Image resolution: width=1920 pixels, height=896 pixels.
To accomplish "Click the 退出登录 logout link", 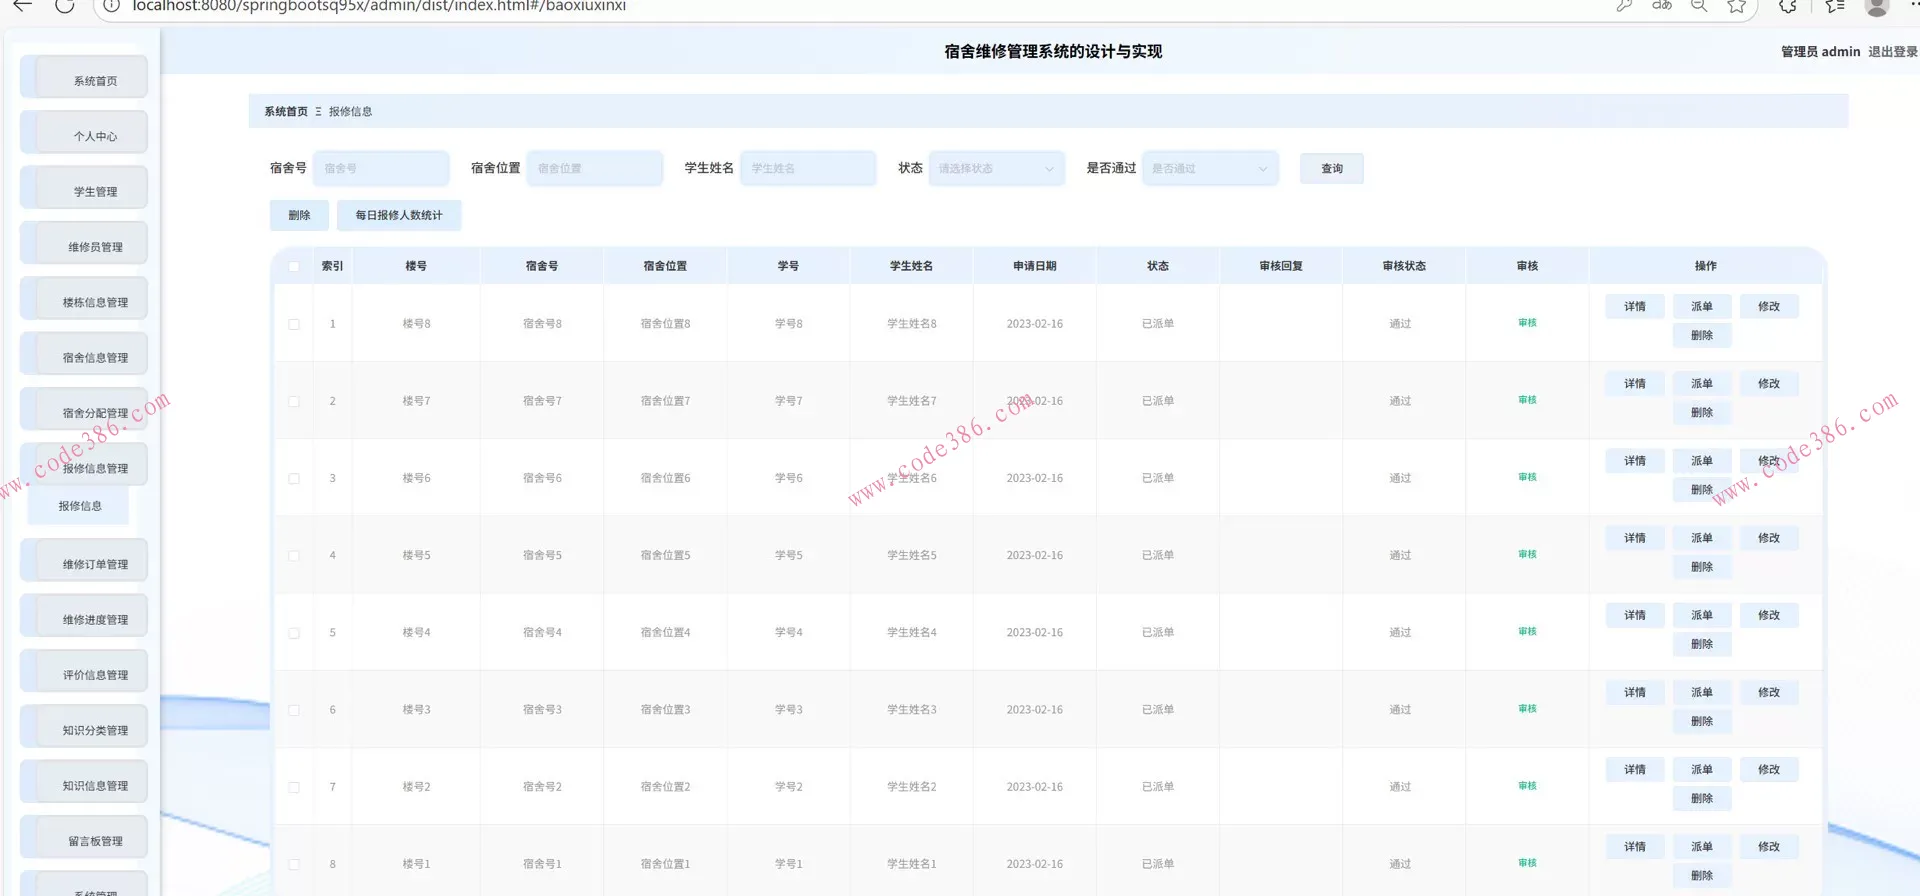I will 1892,52.
